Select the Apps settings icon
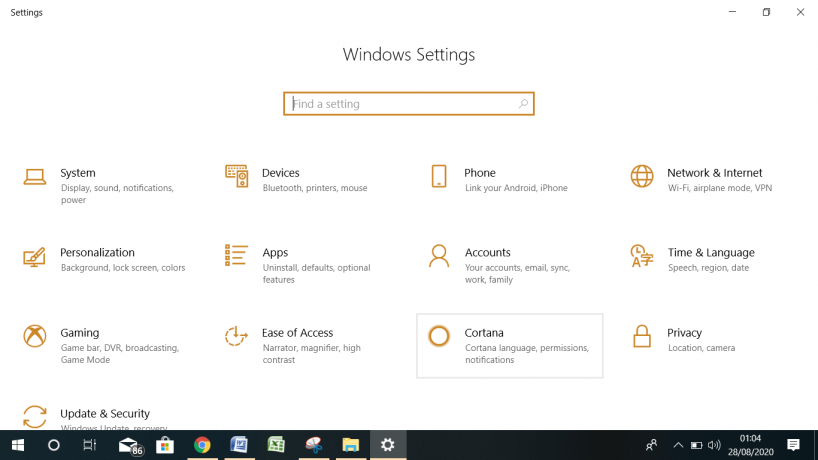The image size is (818, 460). coord(236,255)
